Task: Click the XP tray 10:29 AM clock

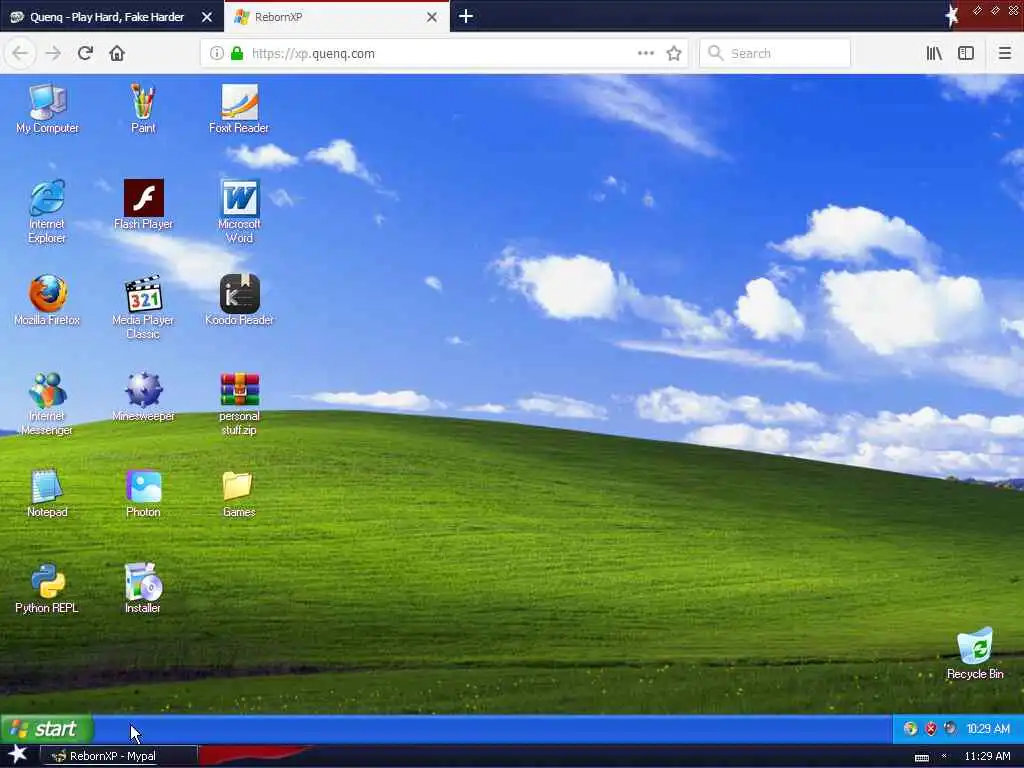Action: (x=987, y=729)
